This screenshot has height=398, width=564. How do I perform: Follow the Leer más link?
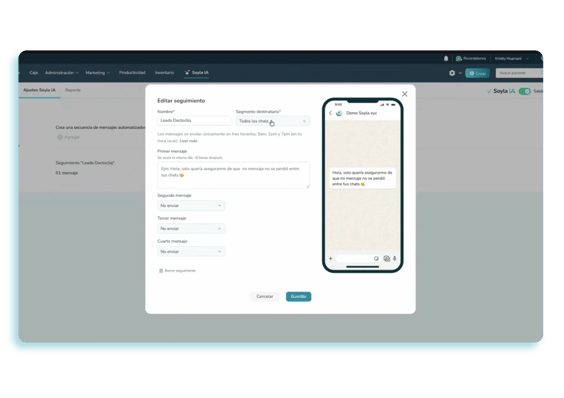[188, 141]
